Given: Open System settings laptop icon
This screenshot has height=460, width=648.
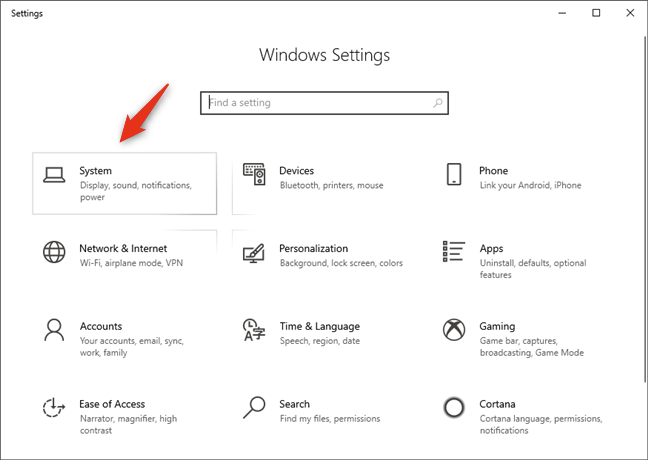Looking at the screenshot, I should [54, 175].
